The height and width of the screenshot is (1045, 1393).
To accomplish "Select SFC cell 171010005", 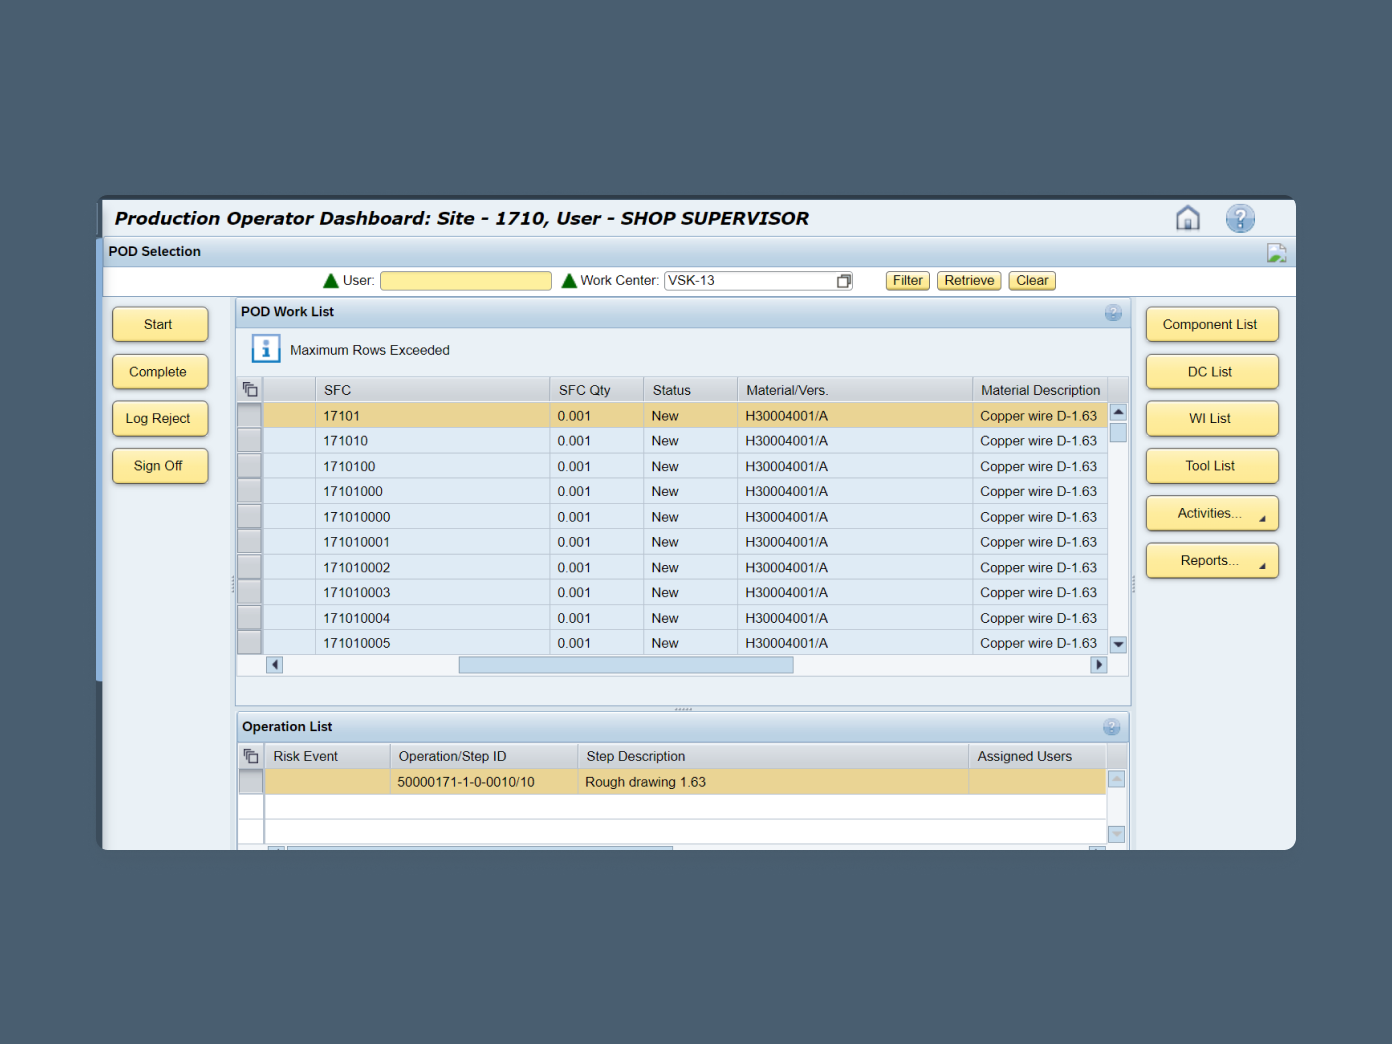I will coord(432,643).
